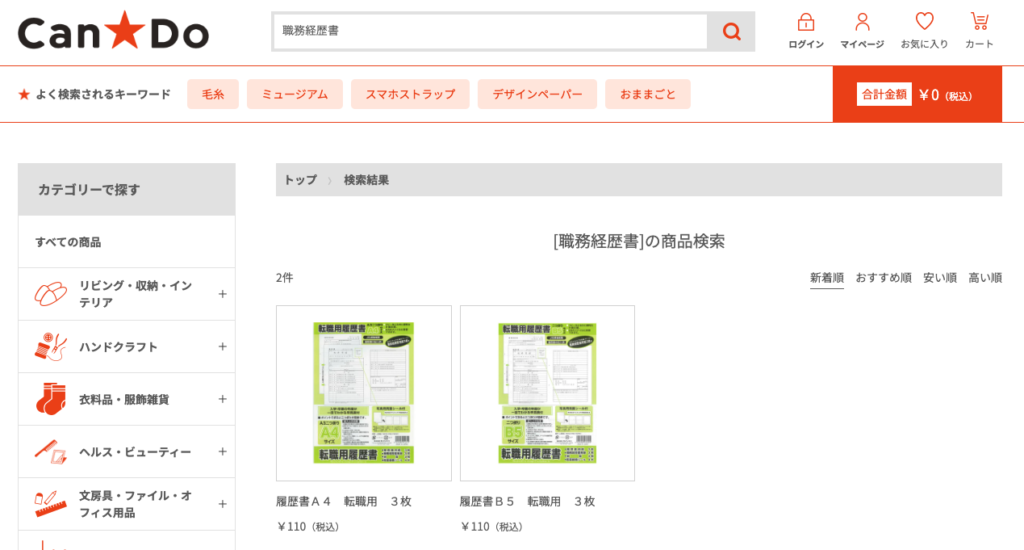The image size is (1024, 550).
Task: Sort results by 安い順
Action: (939, 277)
